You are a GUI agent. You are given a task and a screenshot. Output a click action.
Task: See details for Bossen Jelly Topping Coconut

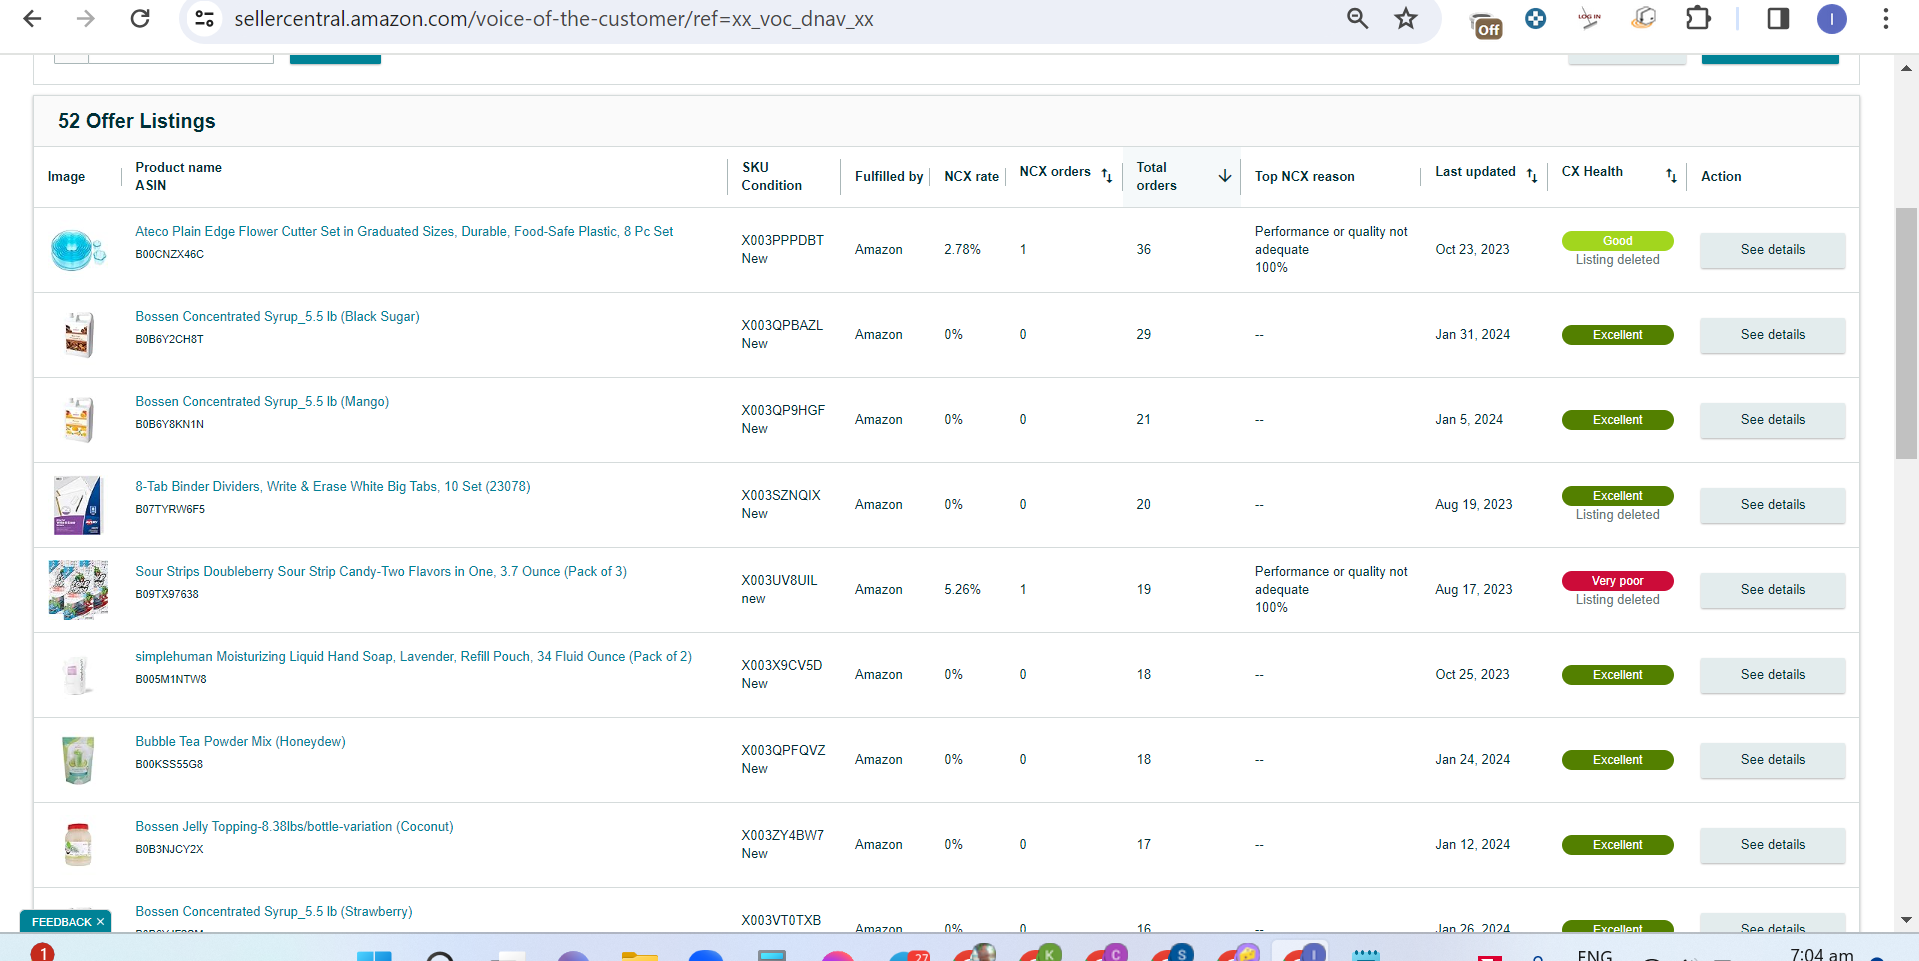1772,845
